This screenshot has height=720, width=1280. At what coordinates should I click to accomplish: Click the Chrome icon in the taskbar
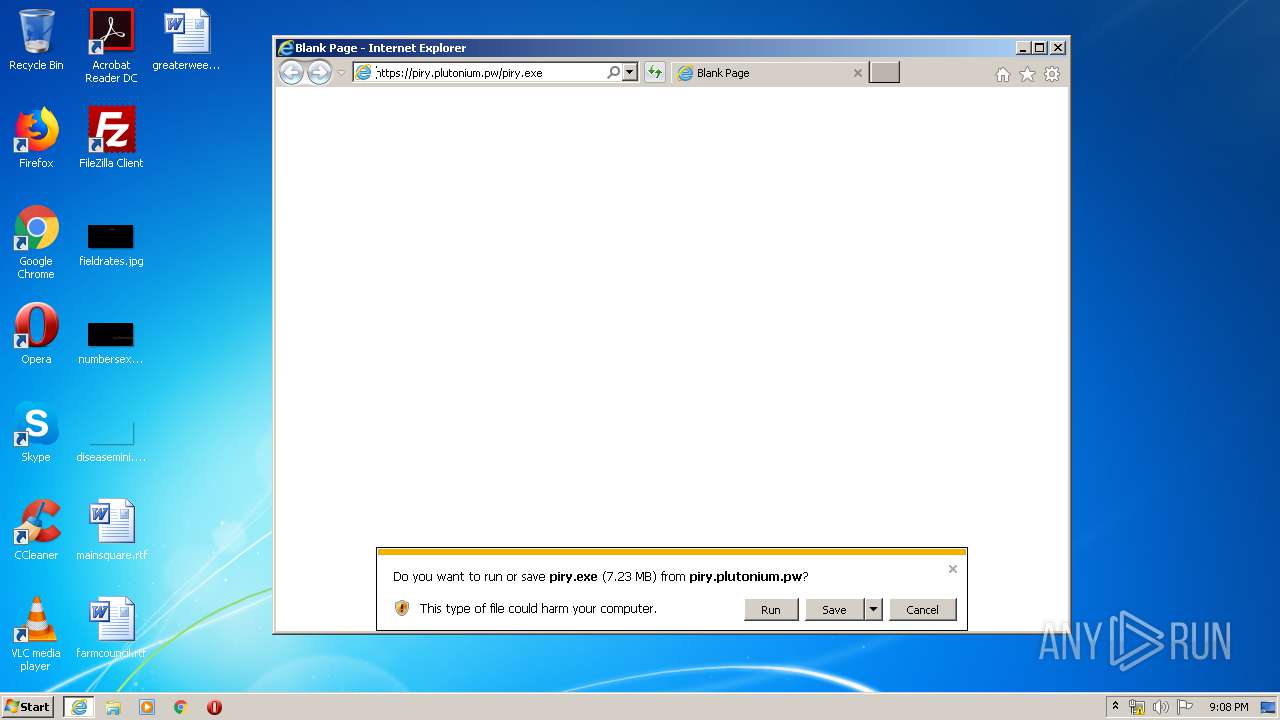tap(181, 707)
